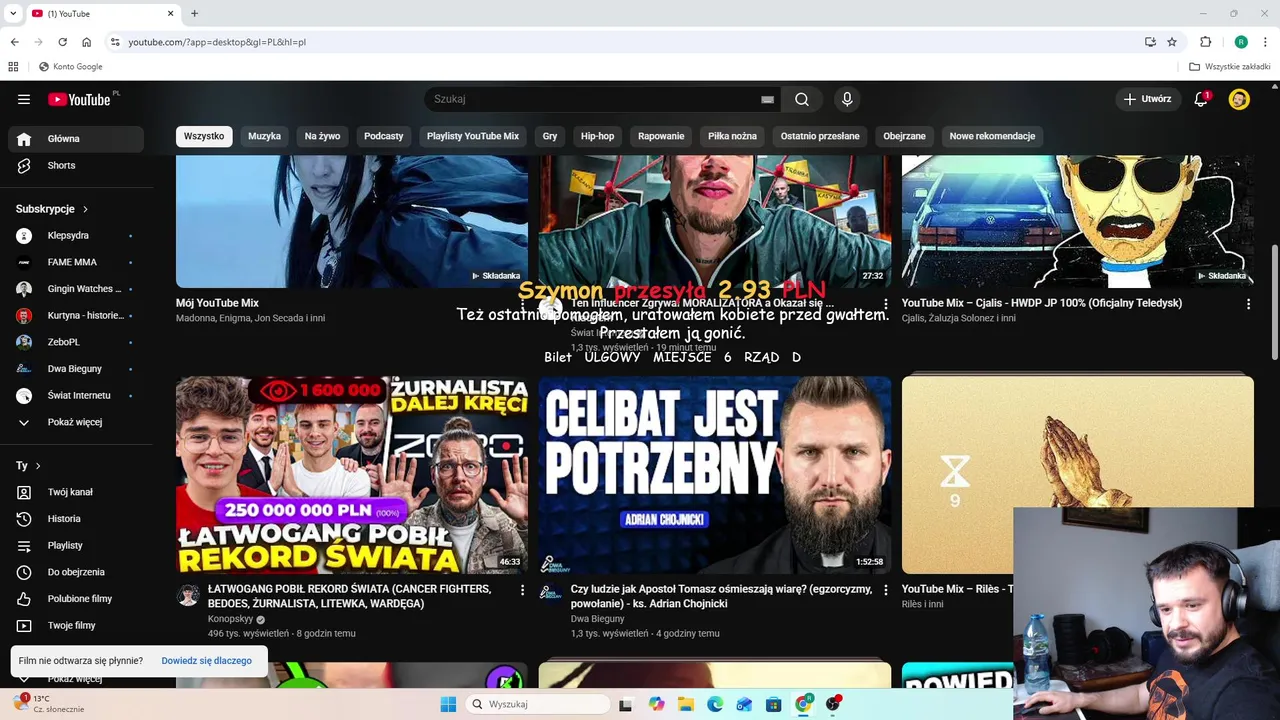Install the YouTube app via address bar icon
This screenshot has width=1280, height=720.
(1150, 42)
